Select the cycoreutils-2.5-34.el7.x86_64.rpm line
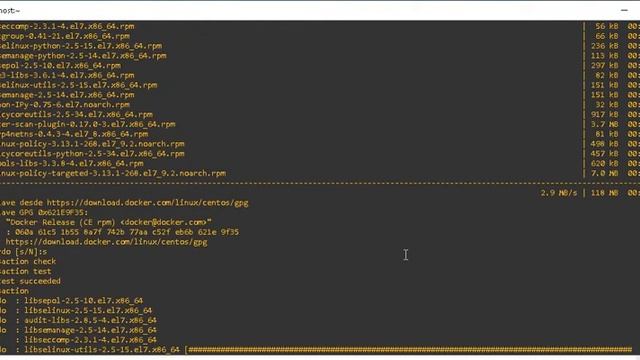This screenshot has height=360, width=640. coord(76,114)
